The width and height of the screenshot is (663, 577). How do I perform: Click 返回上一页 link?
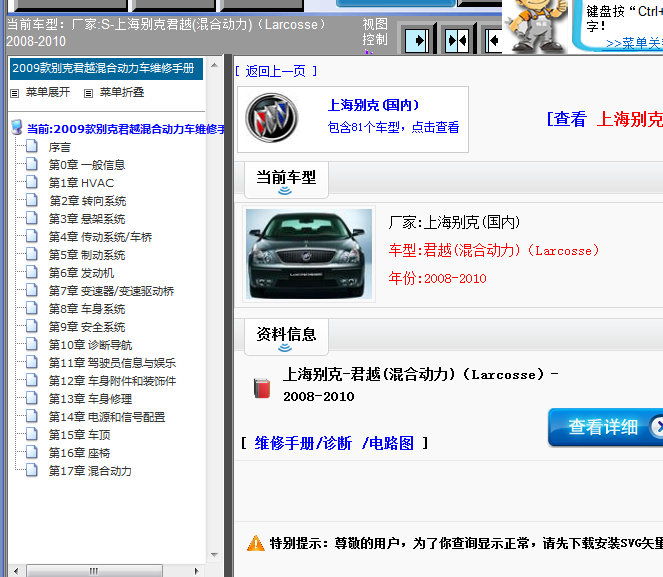(276, 71)
